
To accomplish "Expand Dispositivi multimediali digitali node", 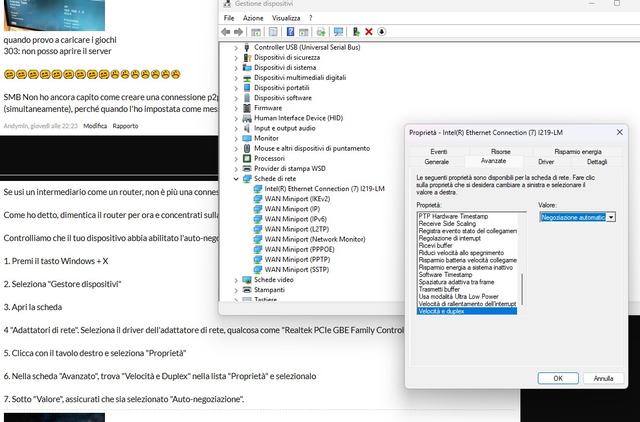I will click(x=236, y=78).
